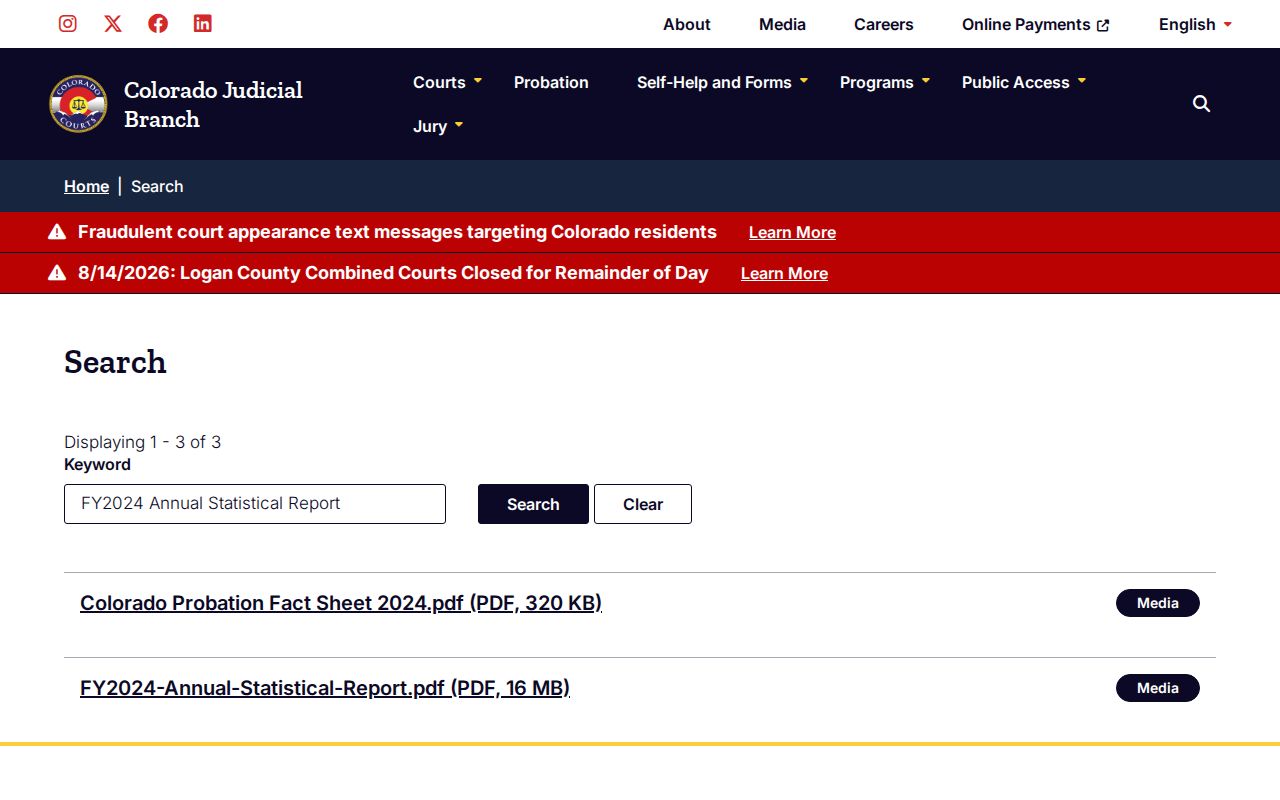Open the Instagram social link
The width and height of the screenshot is (1280, 800).
[68, 23]
